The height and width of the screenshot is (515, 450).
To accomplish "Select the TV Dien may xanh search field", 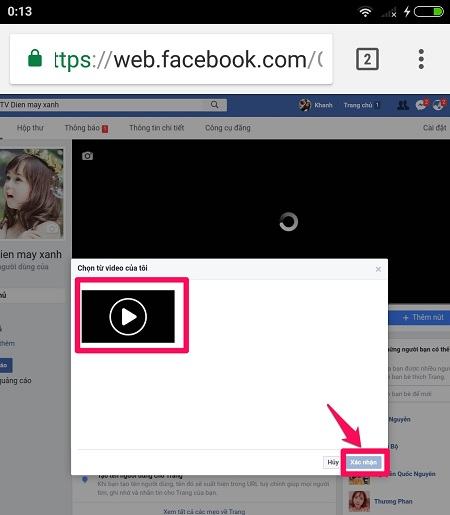I will click(x=113, y=105).
